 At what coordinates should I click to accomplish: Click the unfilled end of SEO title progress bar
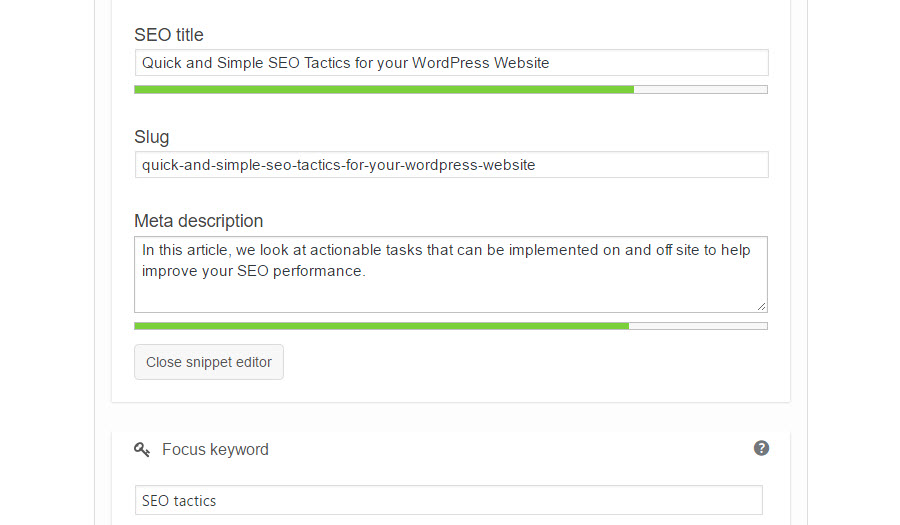[x=701, y=90]
